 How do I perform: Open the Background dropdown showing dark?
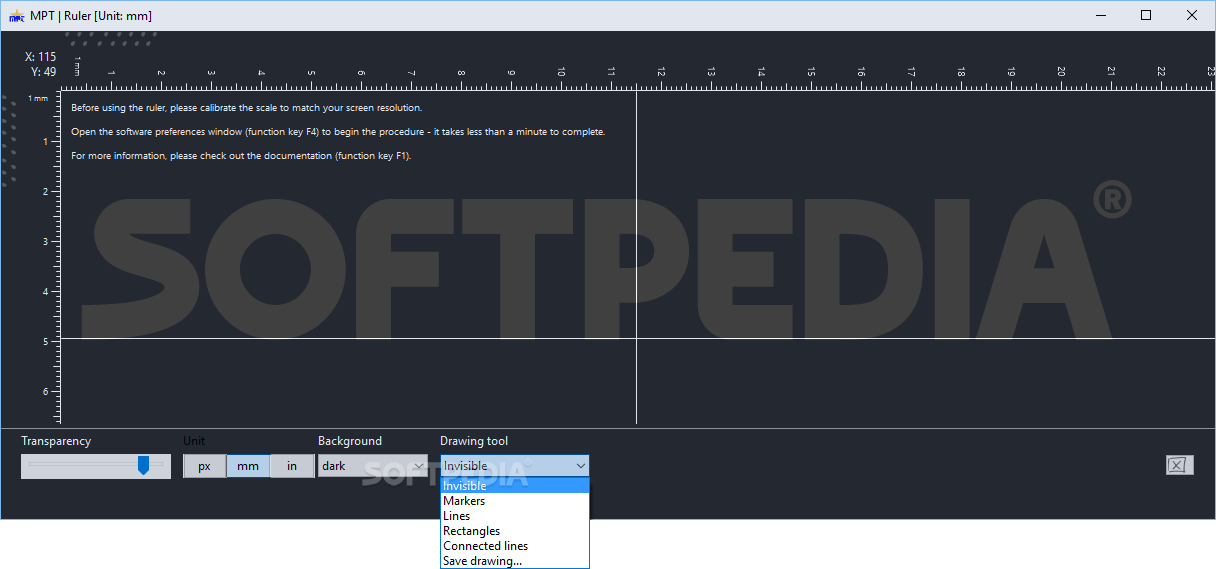click(x=373, y=466)
